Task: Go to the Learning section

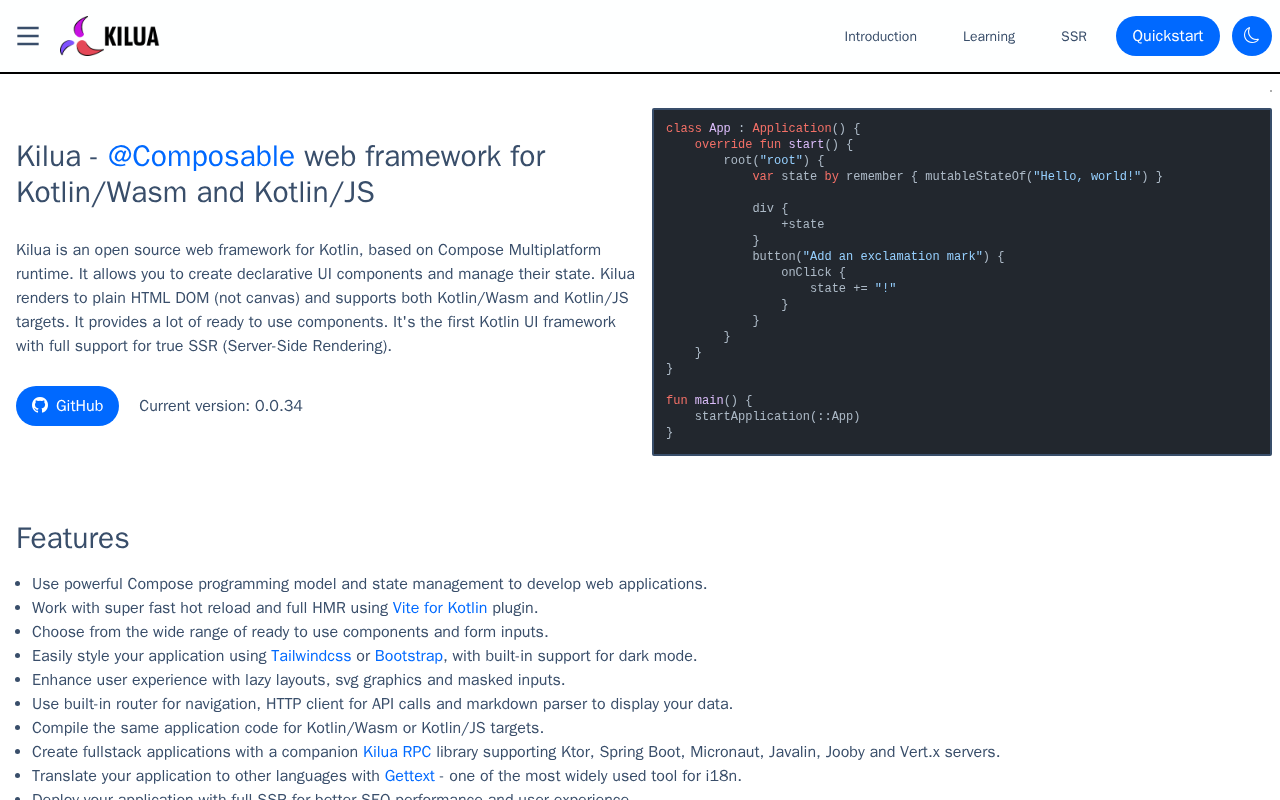Action: click(x=989, y=36)
